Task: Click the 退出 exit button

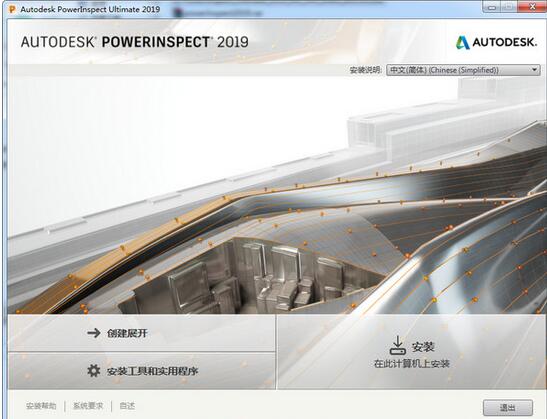Action: [x=508, y=407]
